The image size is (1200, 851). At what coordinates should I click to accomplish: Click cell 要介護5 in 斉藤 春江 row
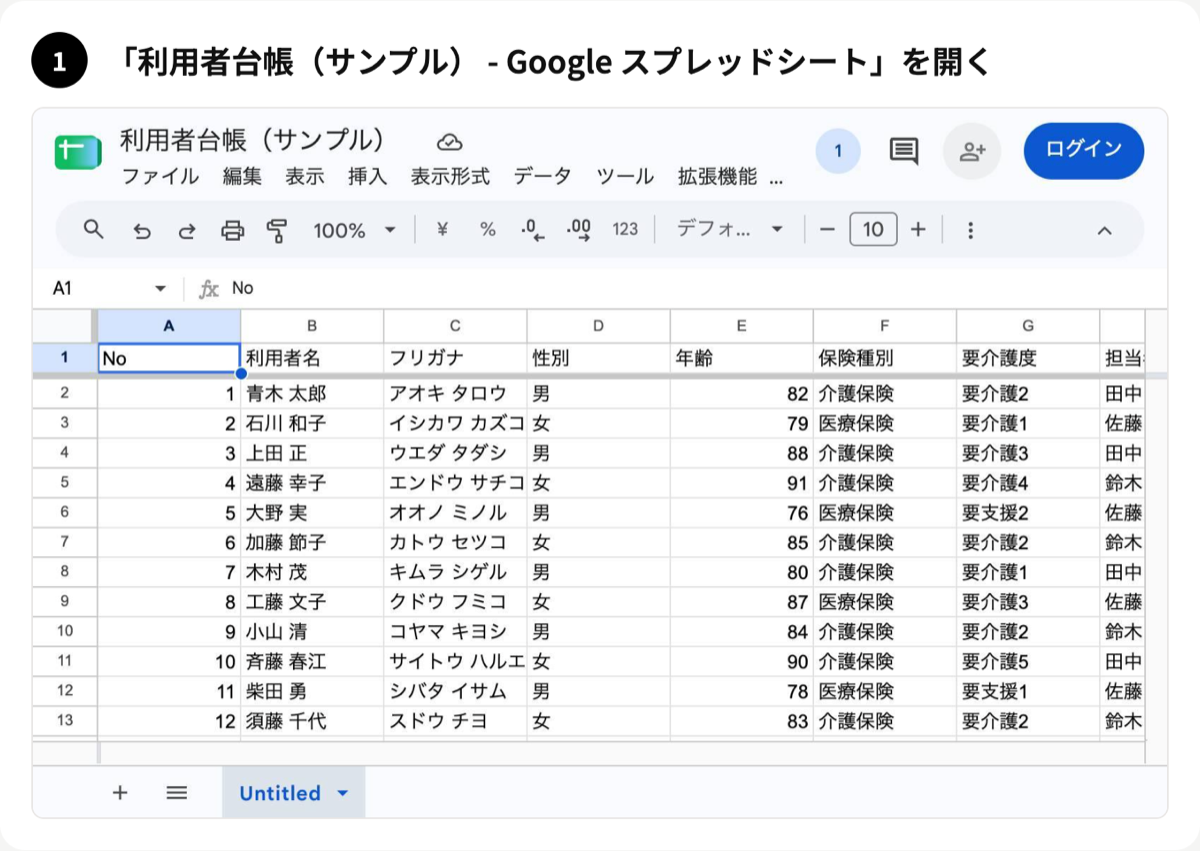pyautogui.click(x=1027, y=662)
